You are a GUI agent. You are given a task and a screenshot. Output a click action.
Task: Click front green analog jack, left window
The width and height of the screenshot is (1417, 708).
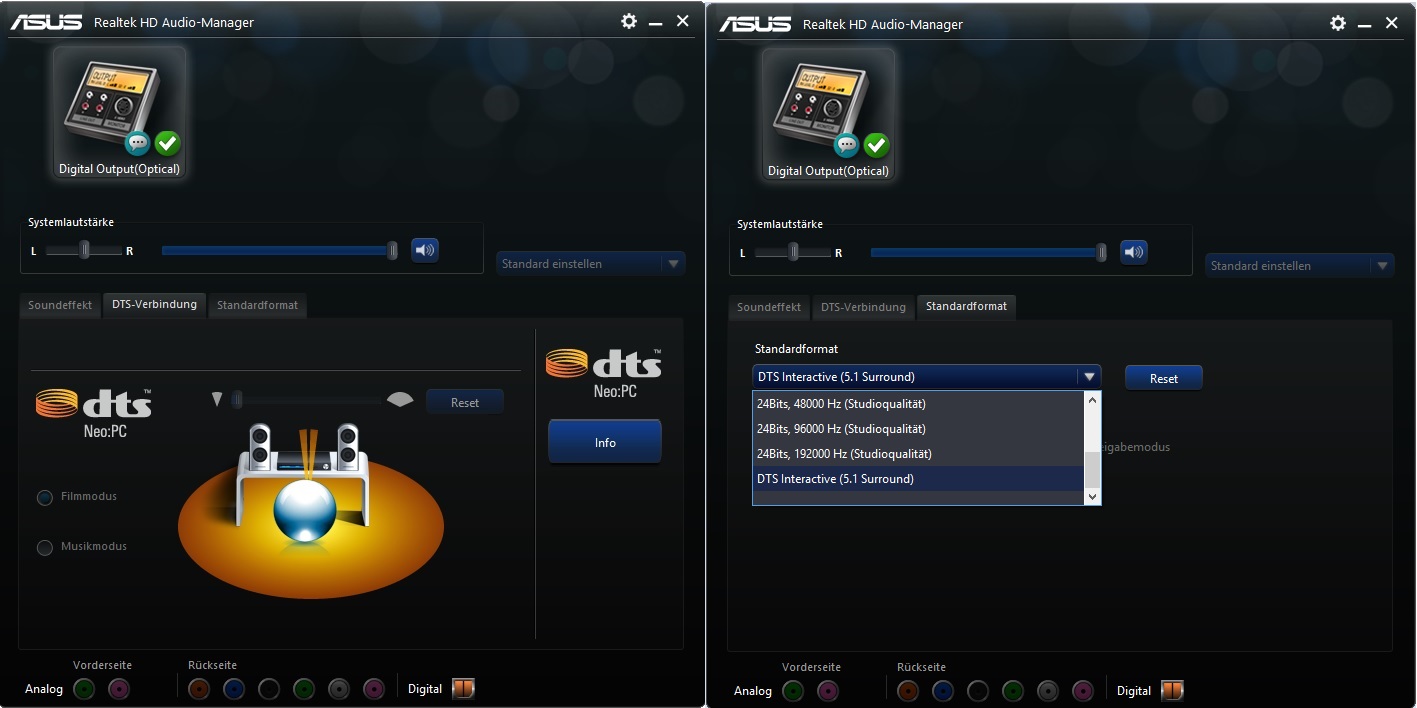pyautogui.click(x=85, y=688)
